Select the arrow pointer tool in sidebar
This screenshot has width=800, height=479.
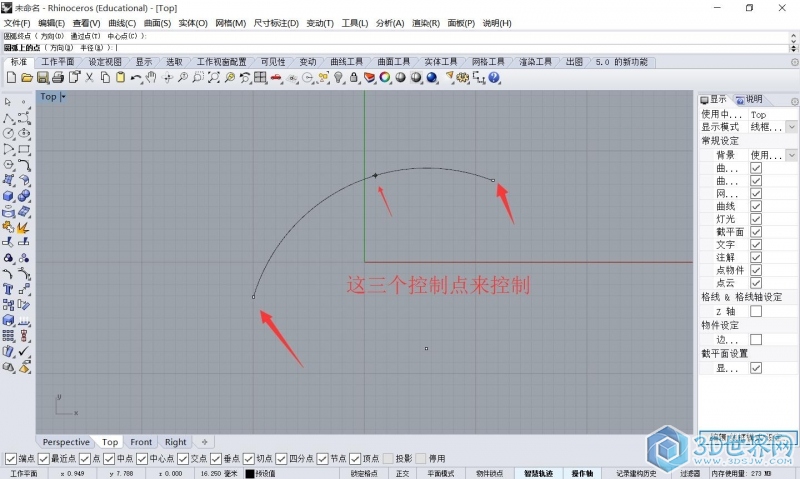point(8,102)
